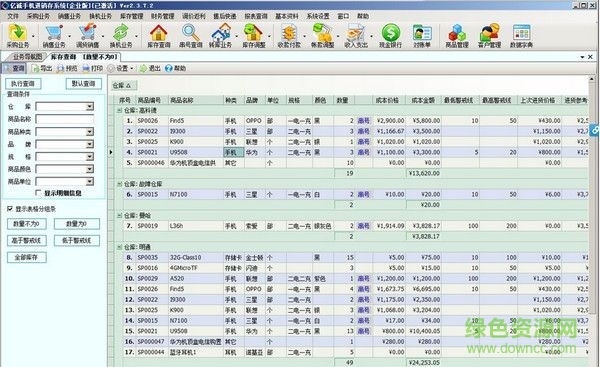Open 帐款调整 icon
This screenshot has width=600, height=367.
click(322, 36)
